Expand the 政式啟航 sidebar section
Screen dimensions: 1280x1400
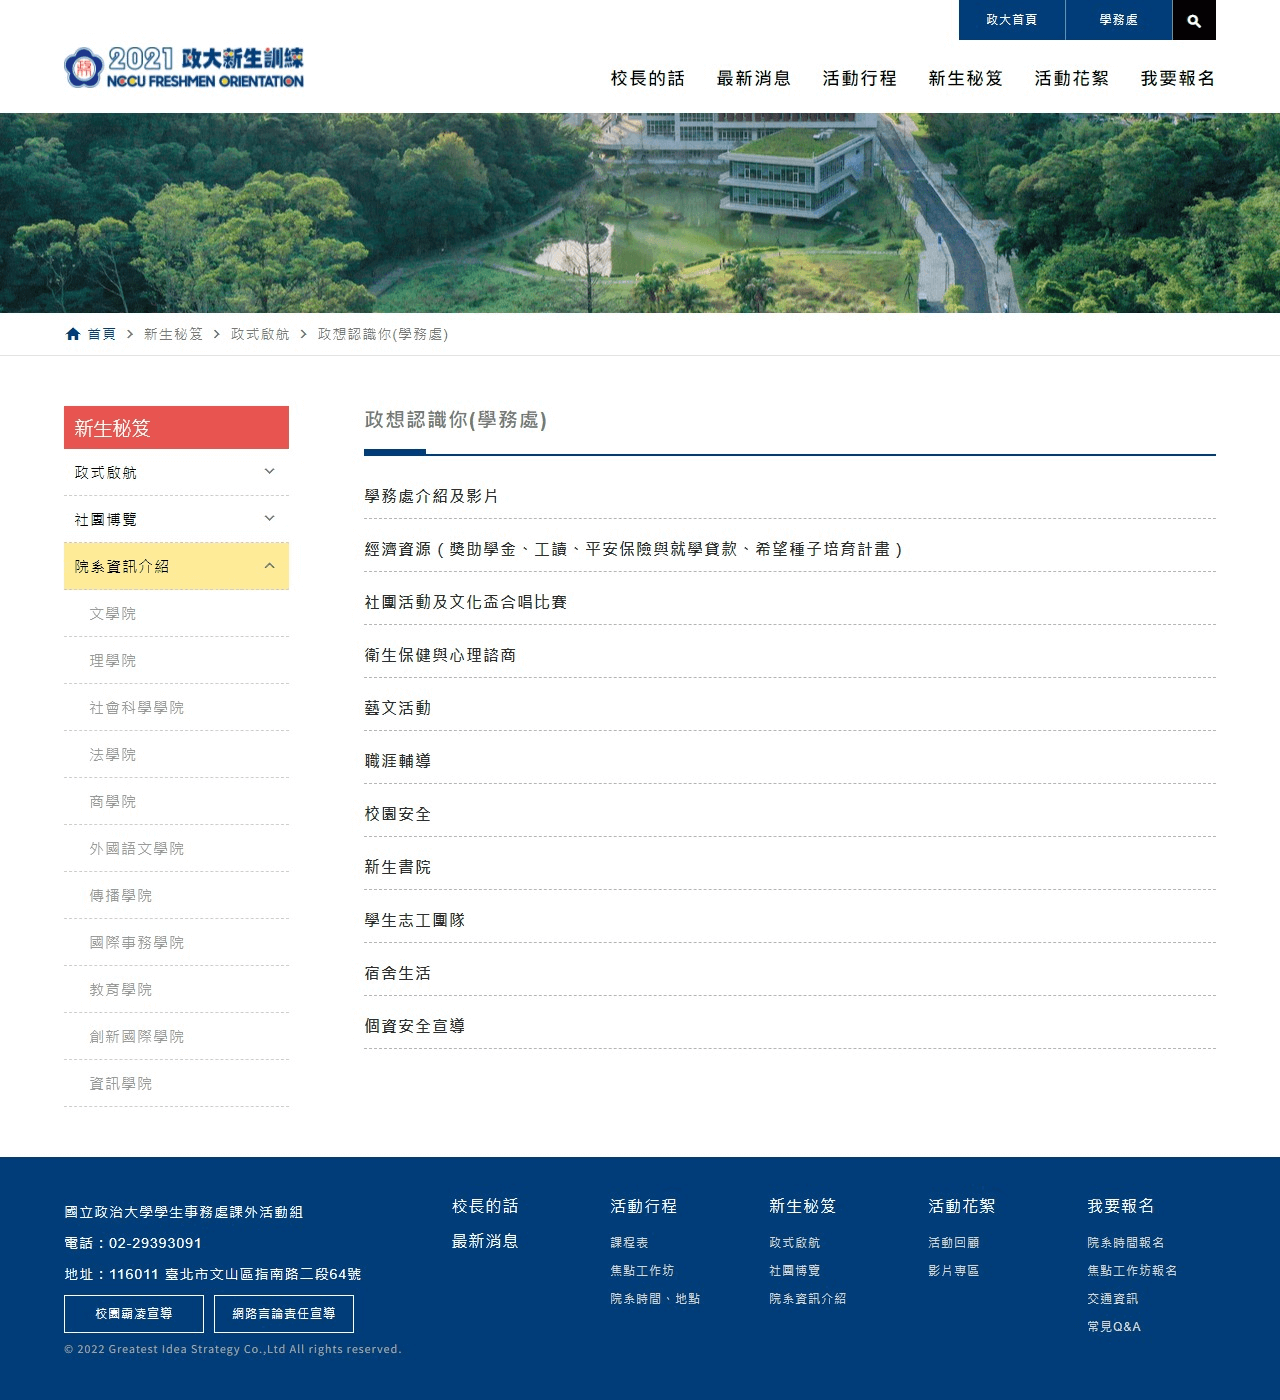(176, 472)
